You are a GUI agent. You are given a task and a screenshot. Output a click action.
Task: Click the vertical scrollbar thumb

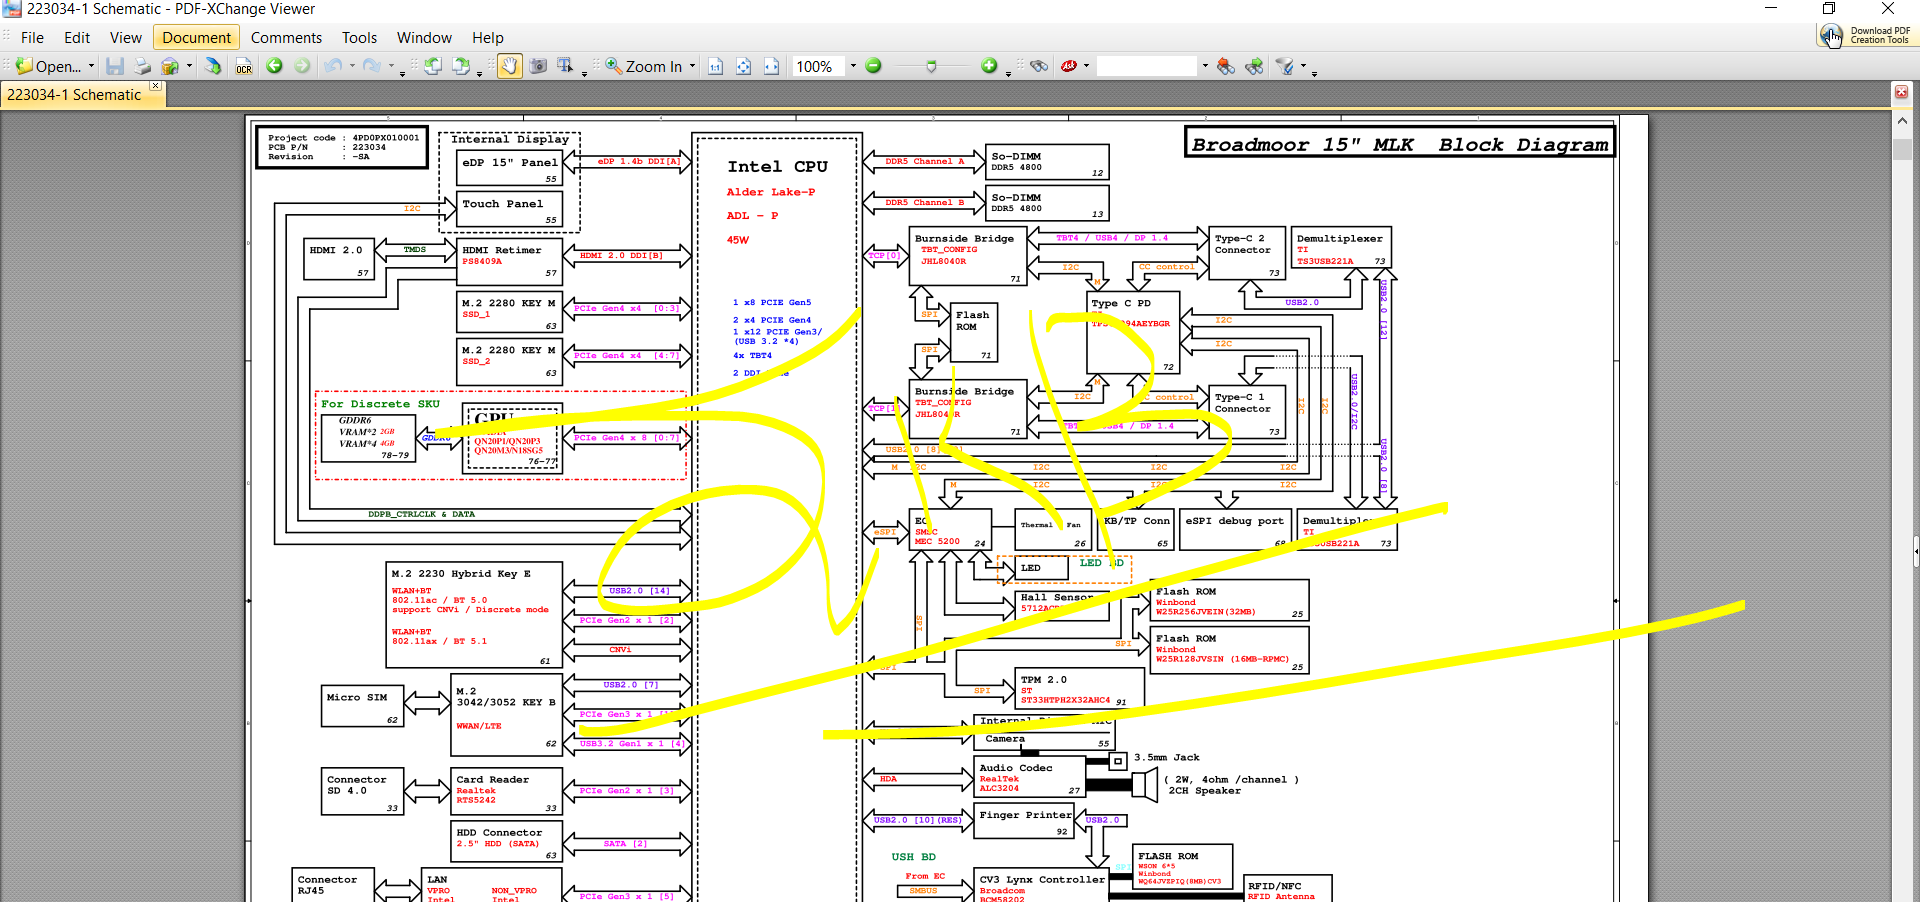[x=1902, y=149]
